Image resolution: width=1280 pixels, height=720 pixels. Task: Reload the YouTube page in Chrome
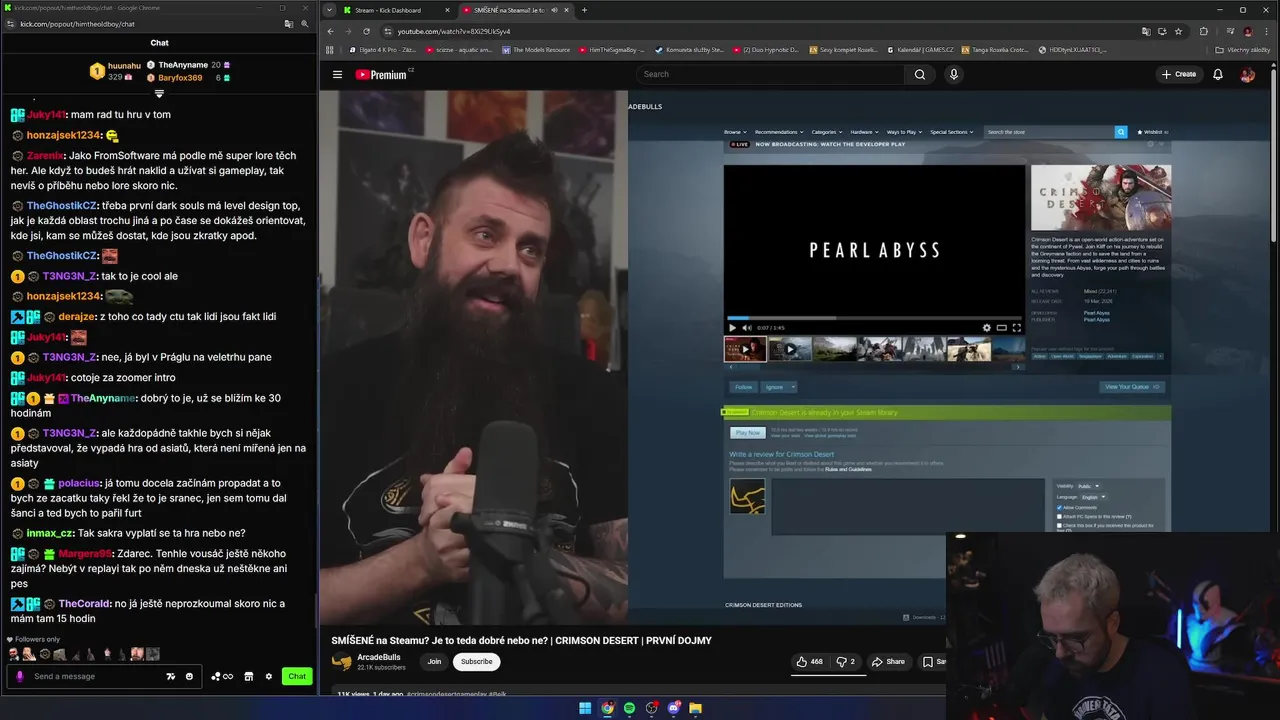pyautogui.click(x=366, y=31)
